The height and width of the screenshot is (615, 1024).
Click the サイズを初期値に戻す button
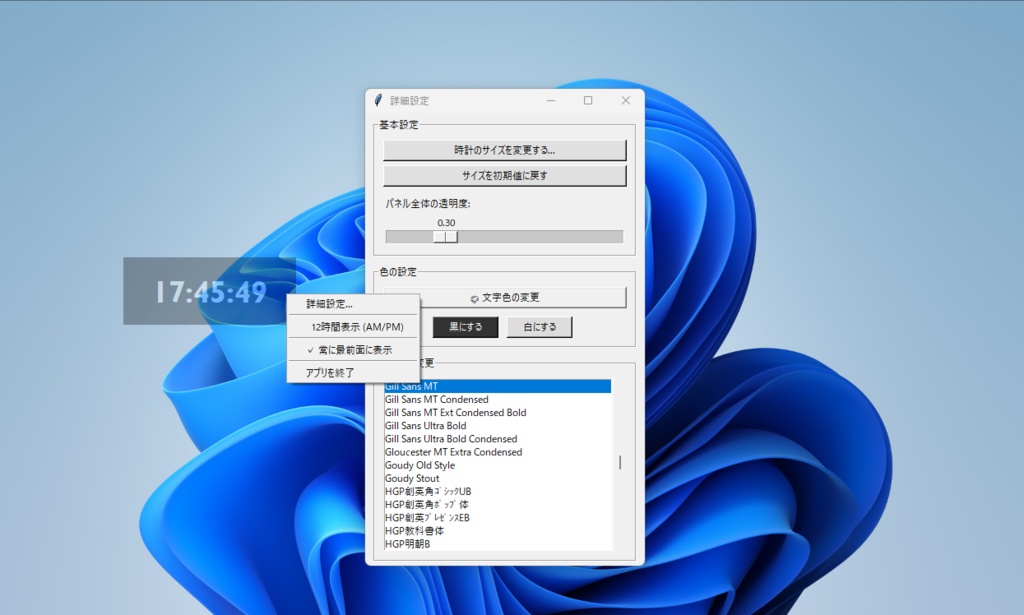pos(504,176)
